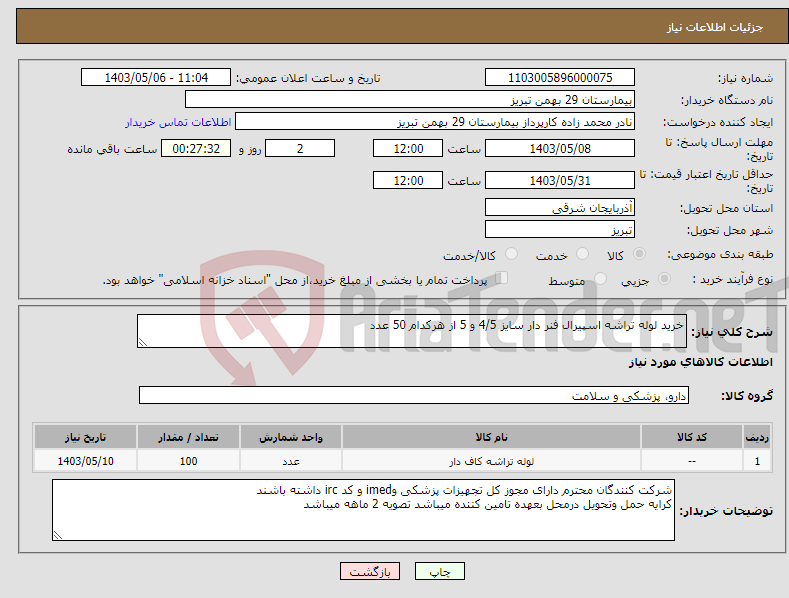Click the response deadline time 12:00 field
The width and height of the screenshot is (789, 598).
pos(408,148)
